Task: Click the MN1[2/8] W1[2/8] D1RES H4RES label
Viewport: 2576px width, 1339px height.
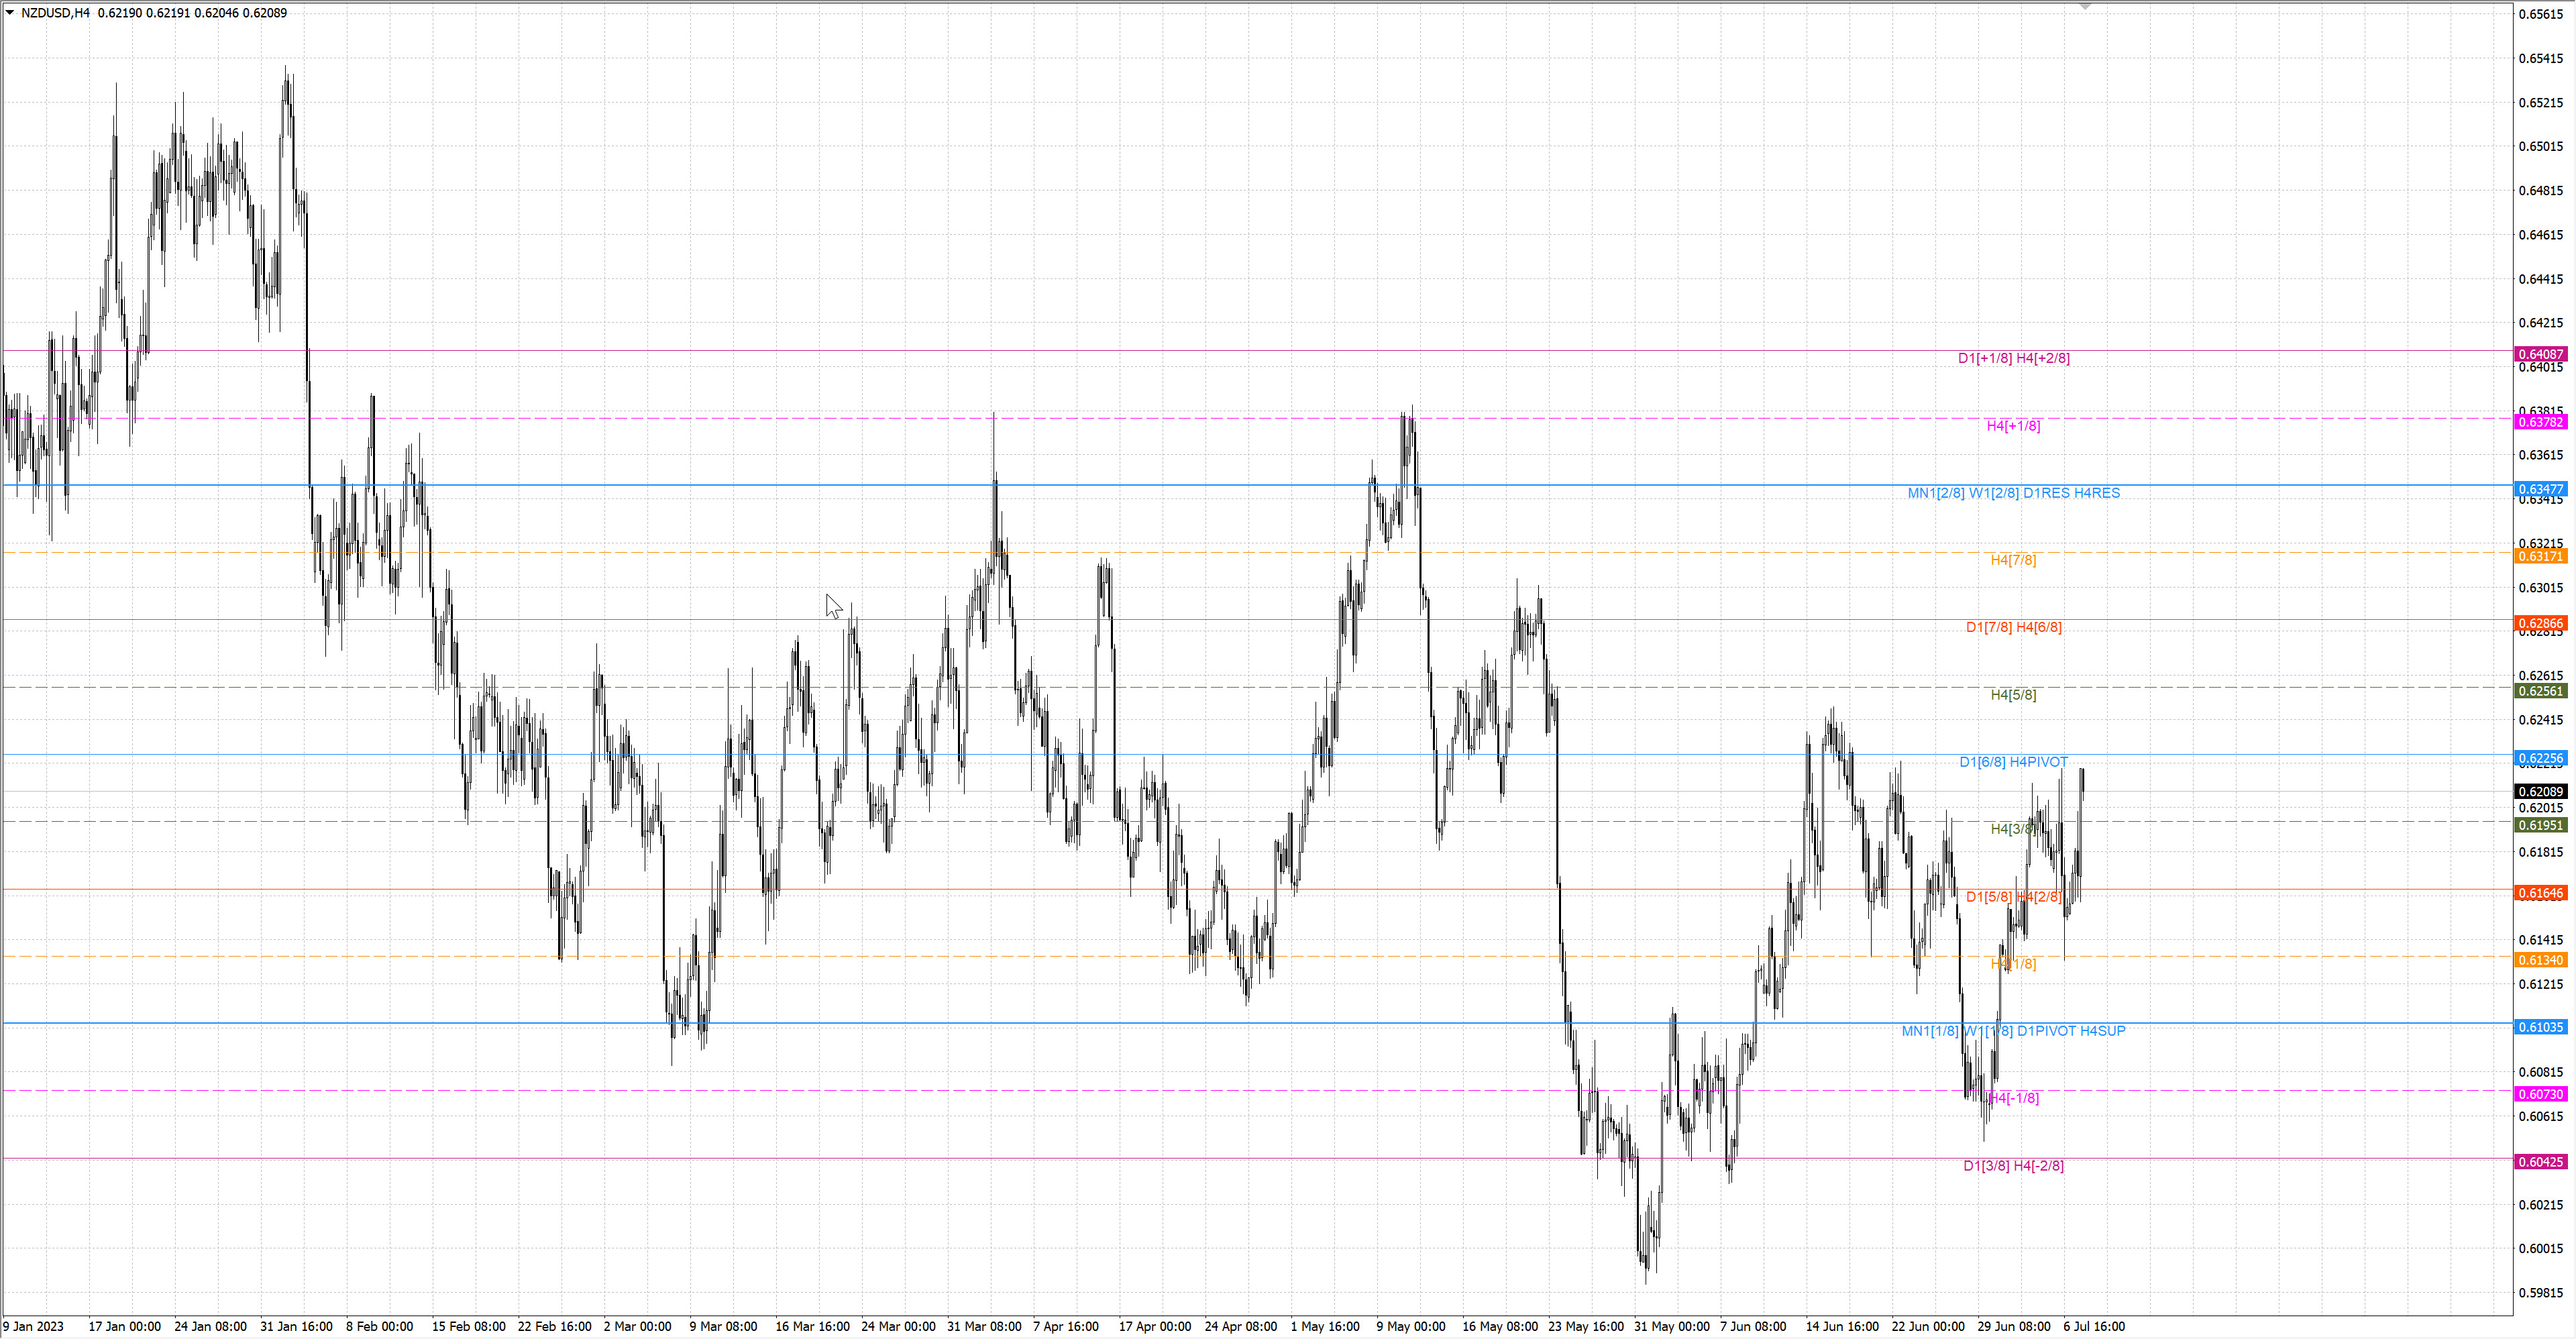Action: (2013, 493)
